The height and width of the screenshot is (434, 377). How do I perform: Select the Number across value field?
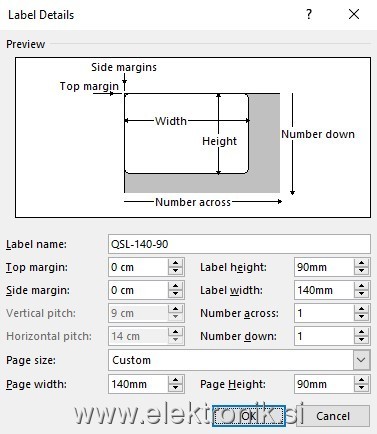324,313
